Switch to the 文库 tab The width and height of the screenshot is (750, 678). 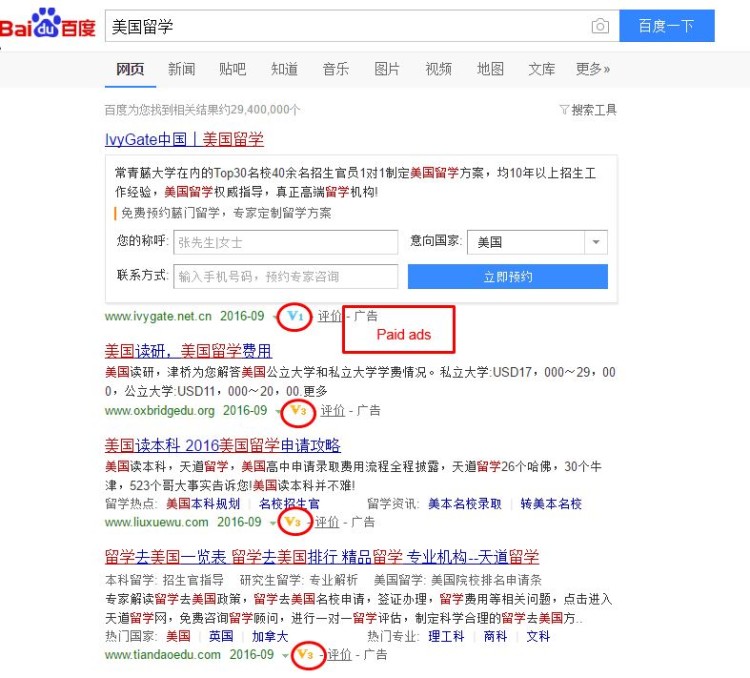pos(541,69)
